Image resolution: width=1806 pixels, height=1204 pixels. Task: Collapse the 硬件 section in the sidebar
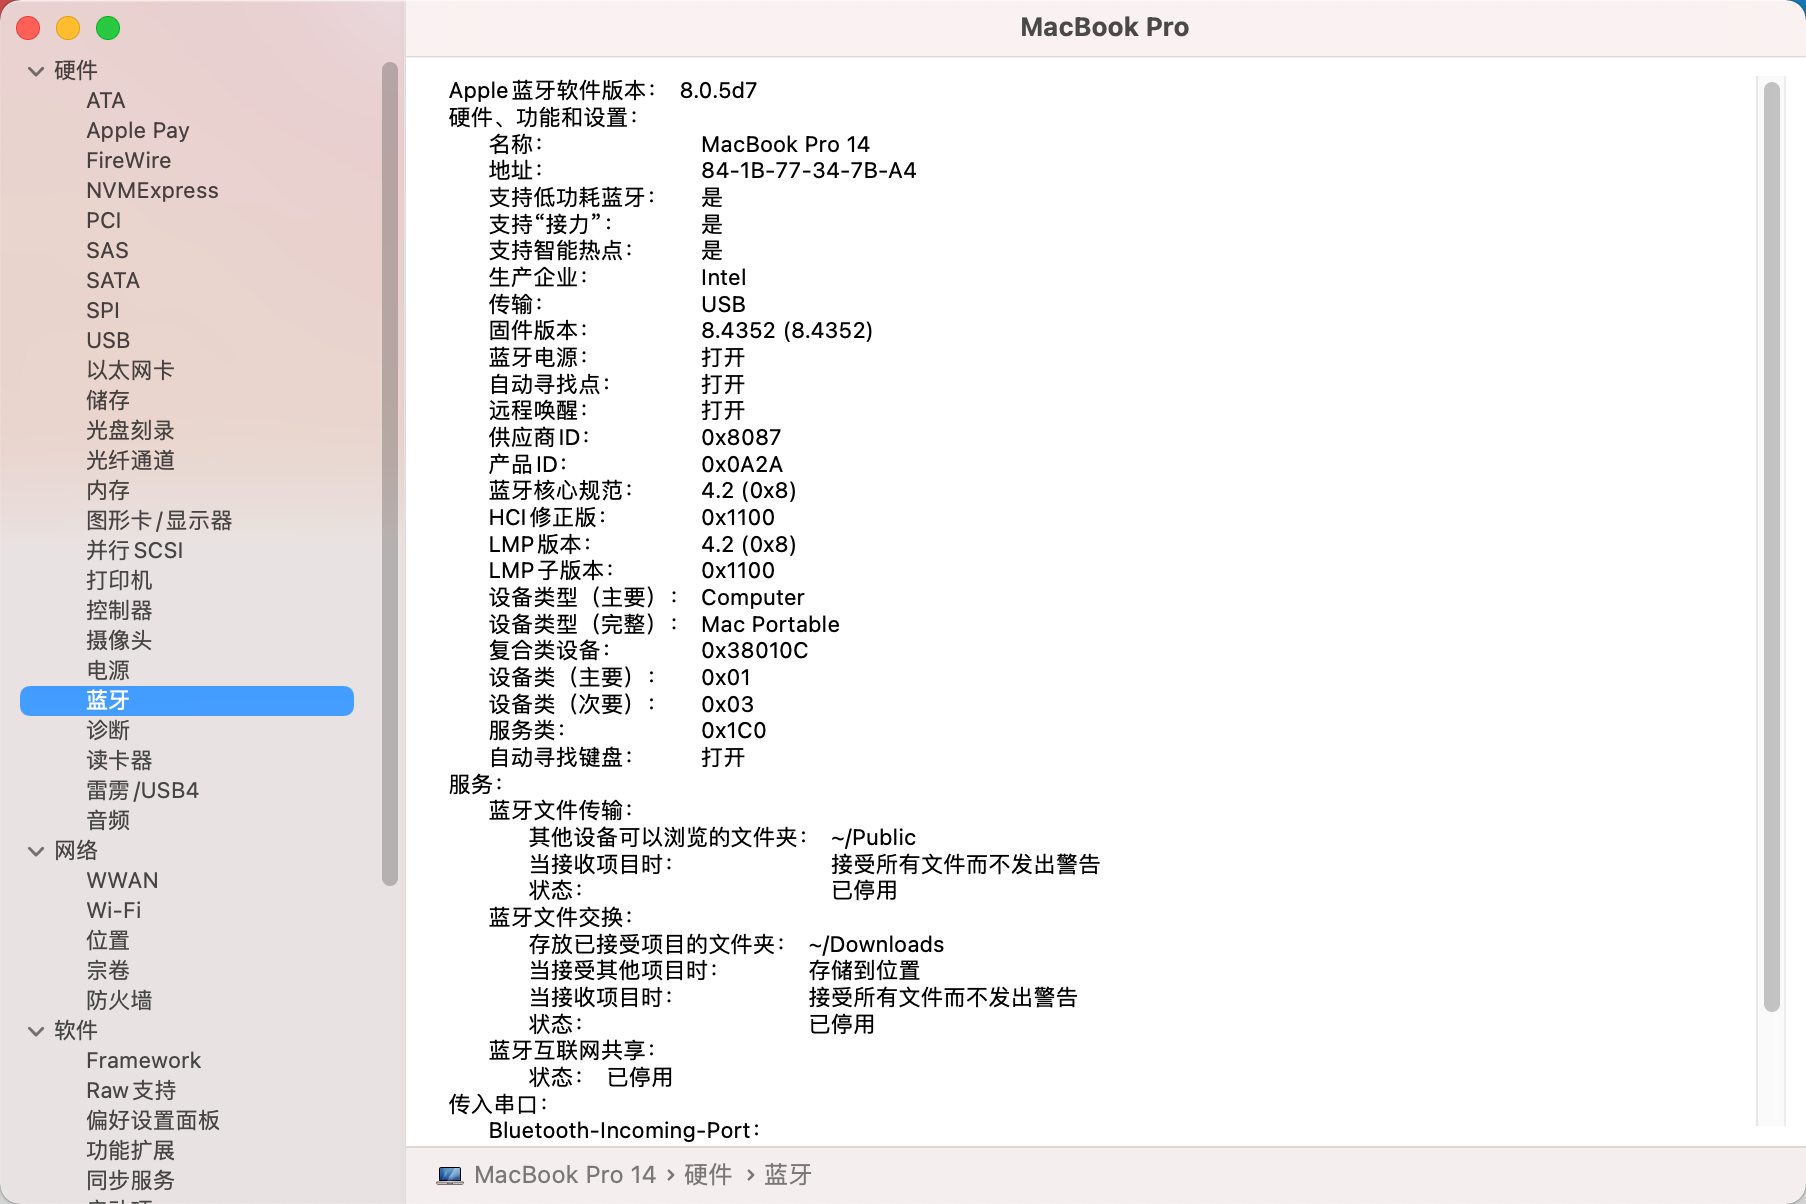(36, 71)
